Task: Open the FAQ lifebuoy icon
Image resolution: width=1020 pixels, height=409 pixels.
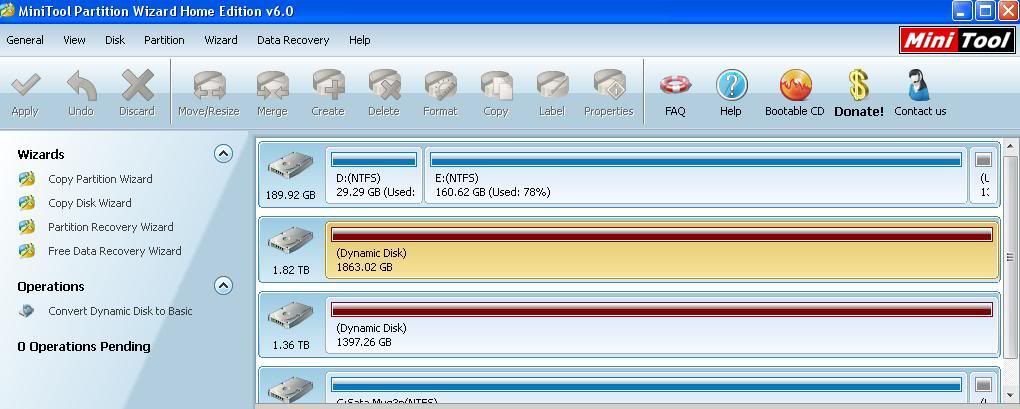Action: click(x=675, y=85)
